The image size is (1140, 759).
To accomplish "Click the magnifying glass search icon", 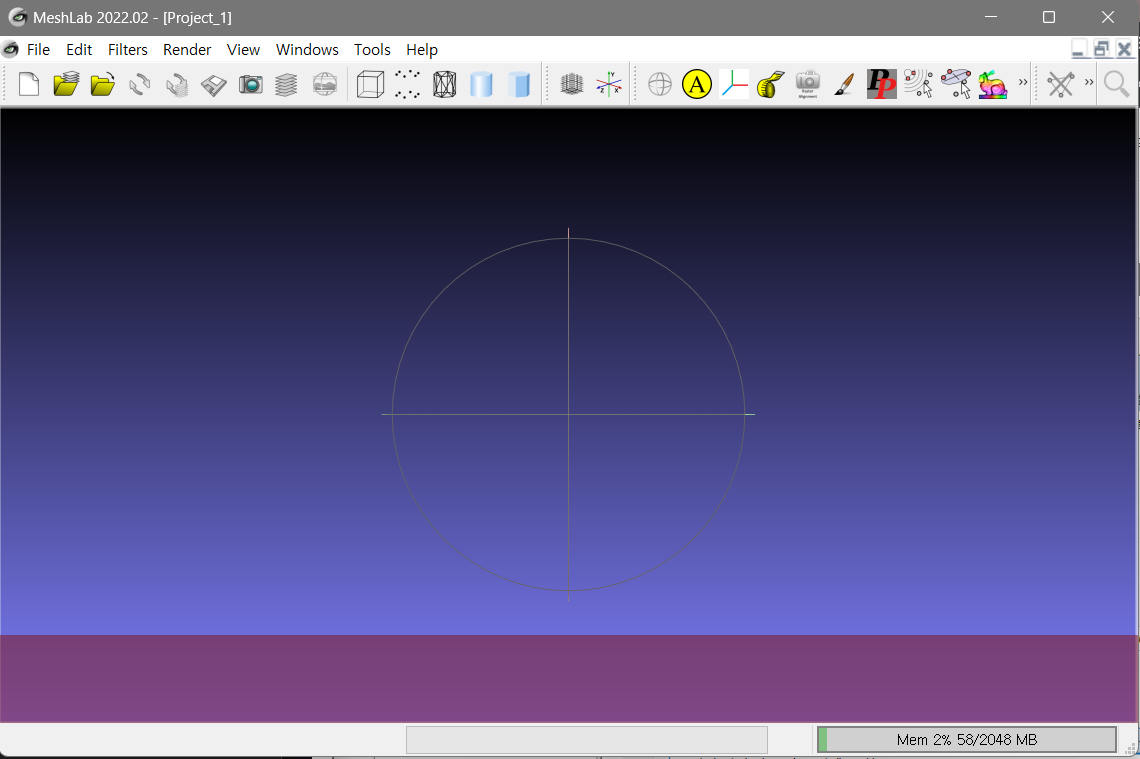I will pyautogui.click(x=1116, y=85).
